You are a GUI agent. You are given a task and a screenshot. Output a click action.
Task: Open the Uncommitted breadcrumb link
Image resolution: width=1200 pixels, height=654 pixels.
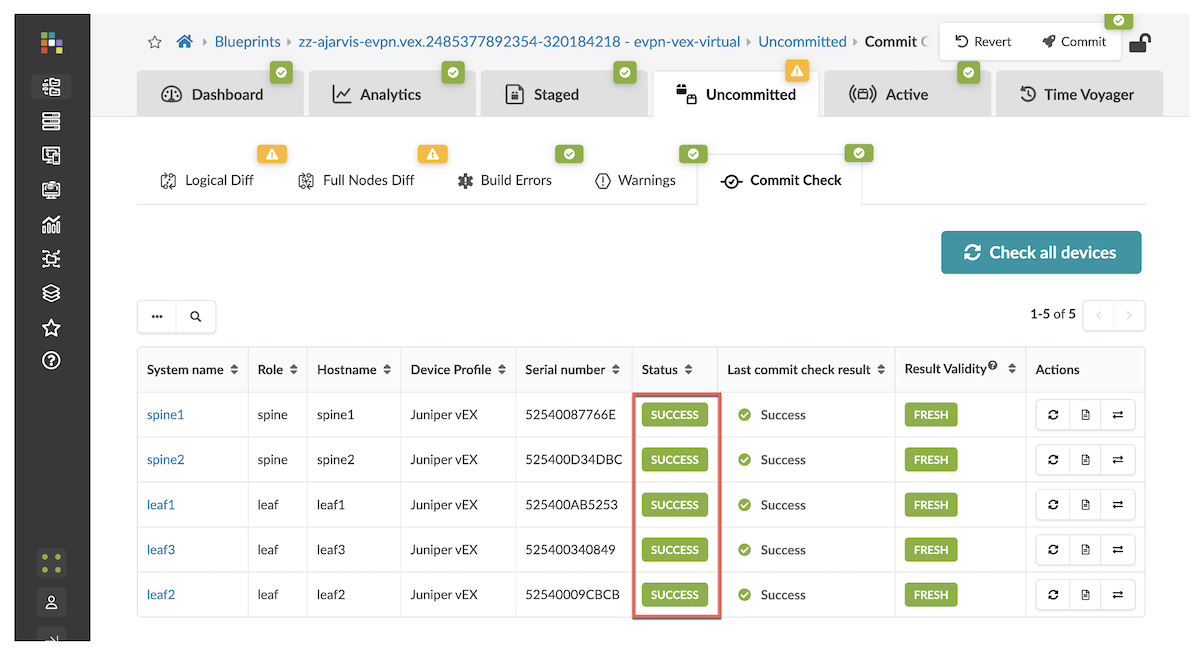802,42
